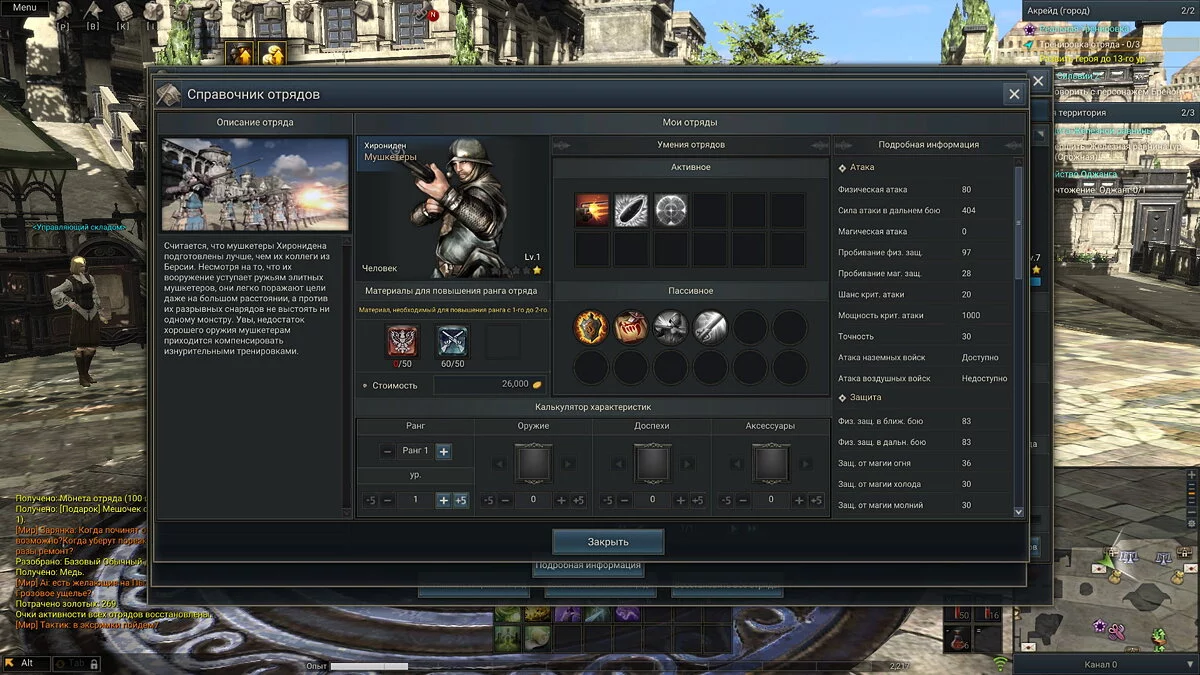
Task: Close the Справочник отрядов window
Action: click(1014, 94)
